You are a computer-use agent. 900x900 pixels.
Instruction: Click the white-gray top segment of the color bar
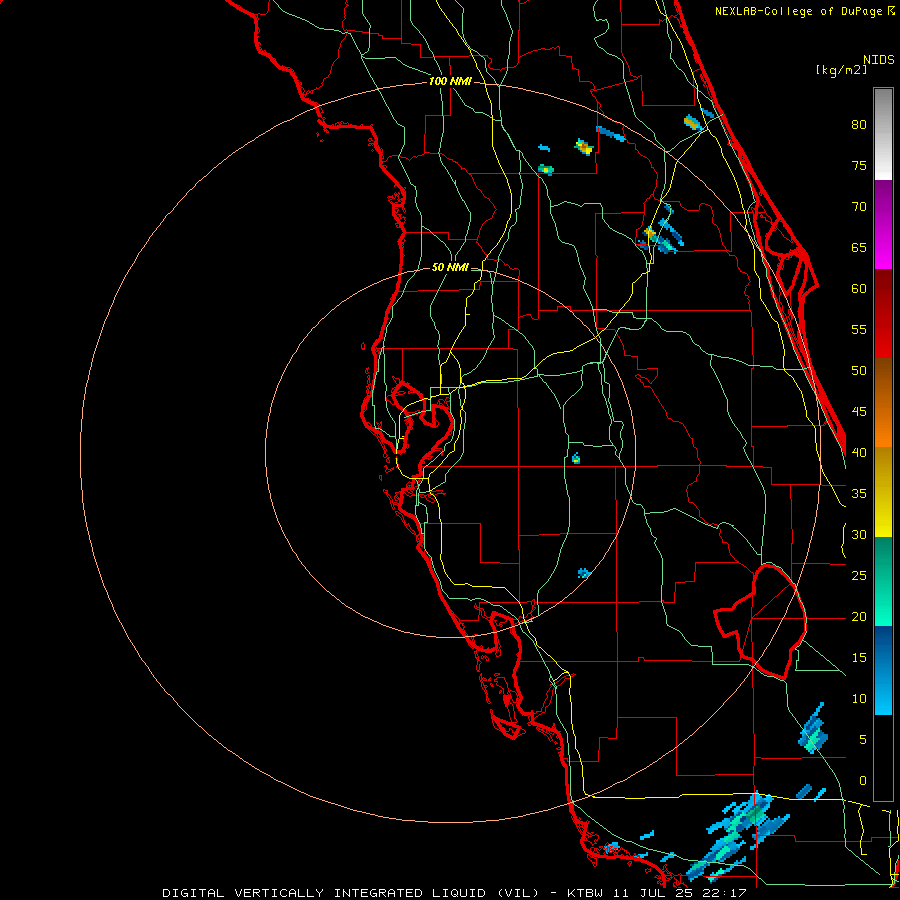coord(883,134)
